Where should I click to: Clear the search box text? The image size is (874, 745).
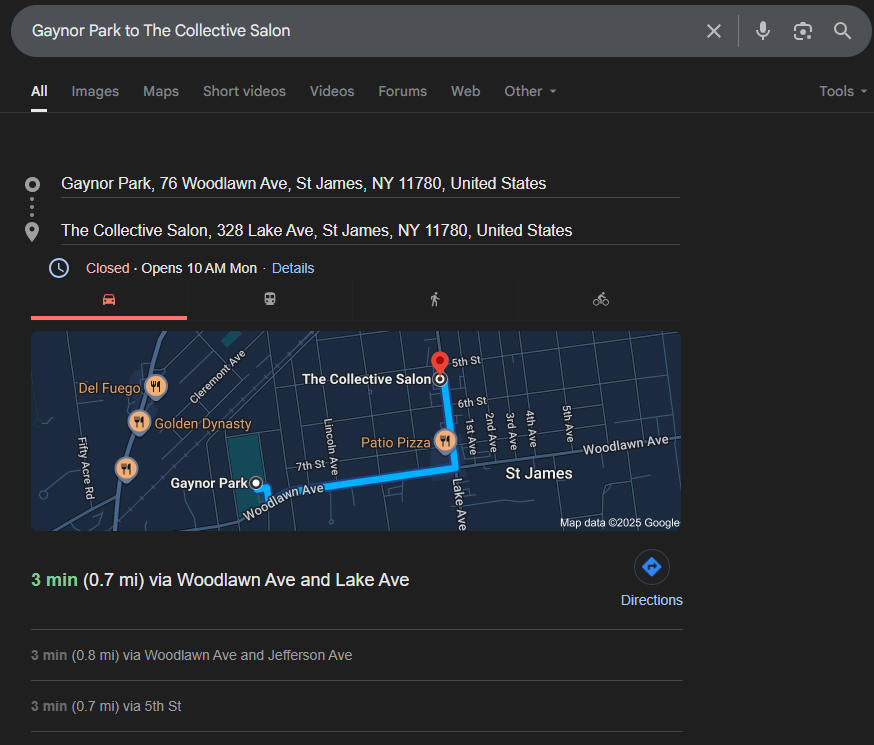[714, 31]
